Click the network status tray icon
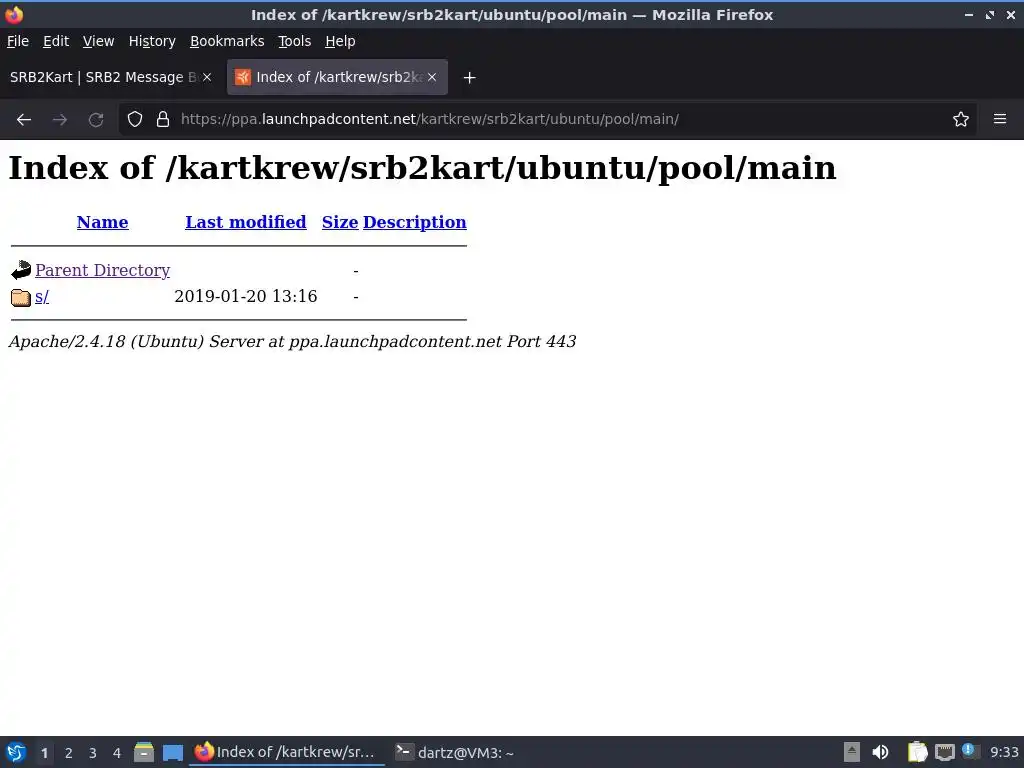1024x768 pixels. pyautogui.click(x=944, y=752)
